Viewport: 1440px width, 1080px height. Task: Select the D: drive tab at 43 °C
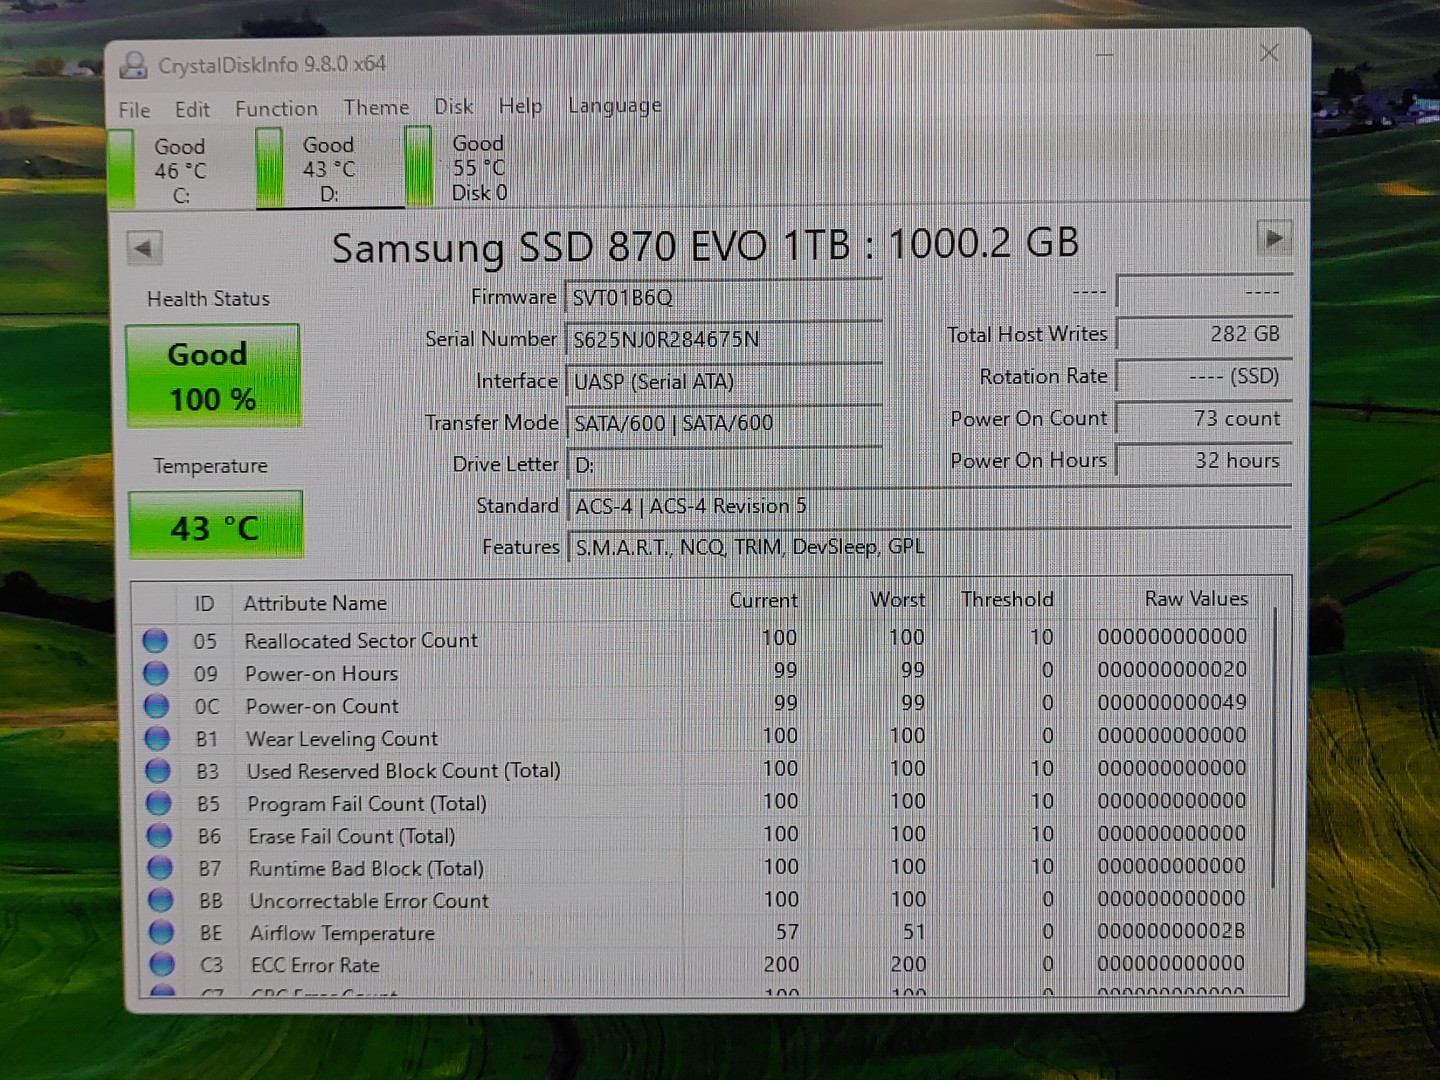pos(330,168)
